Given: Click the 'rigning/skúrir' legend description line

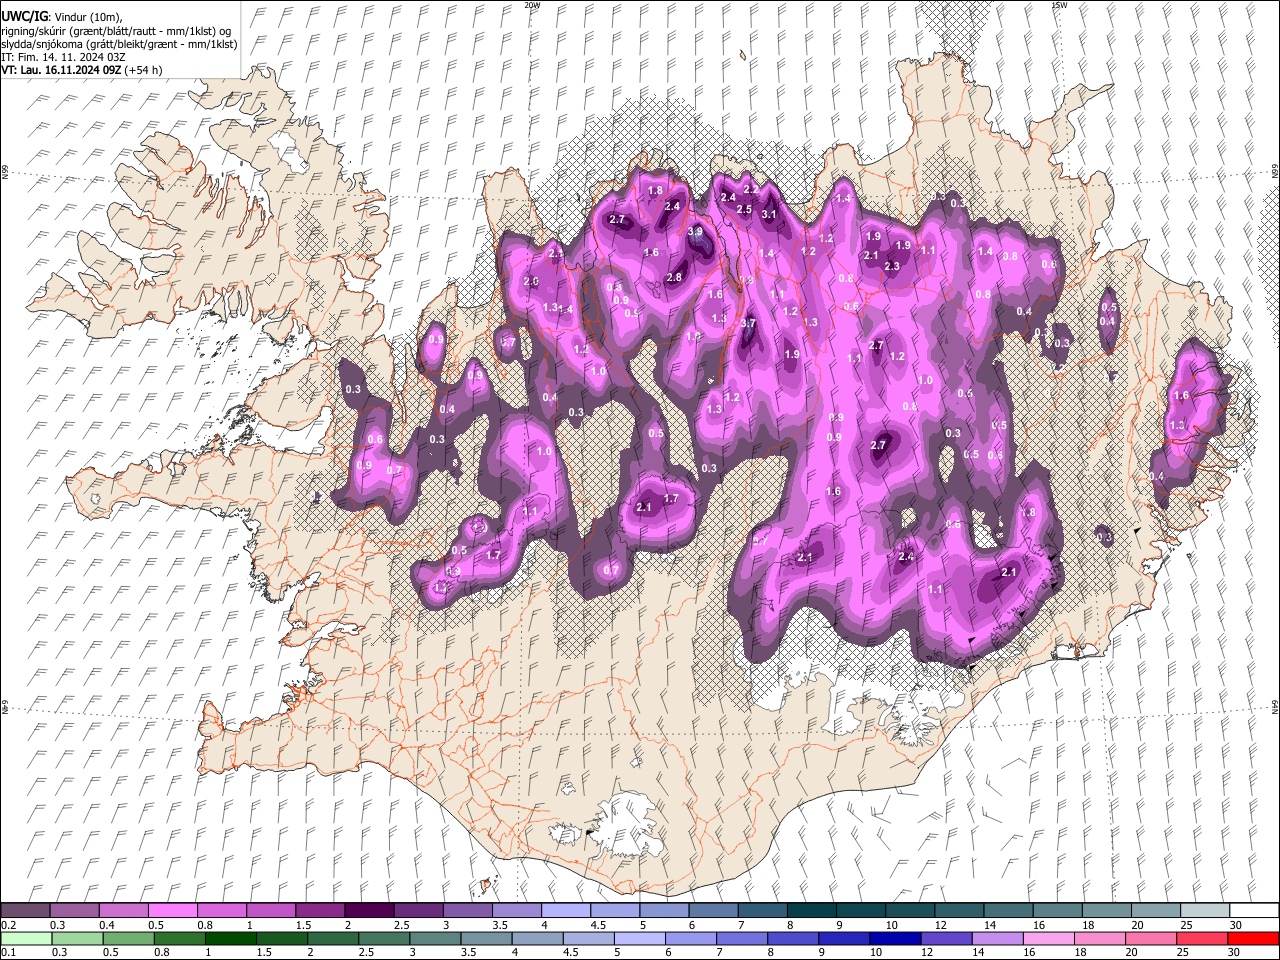Looking at the screenshot, I should (x=116, y=31).
